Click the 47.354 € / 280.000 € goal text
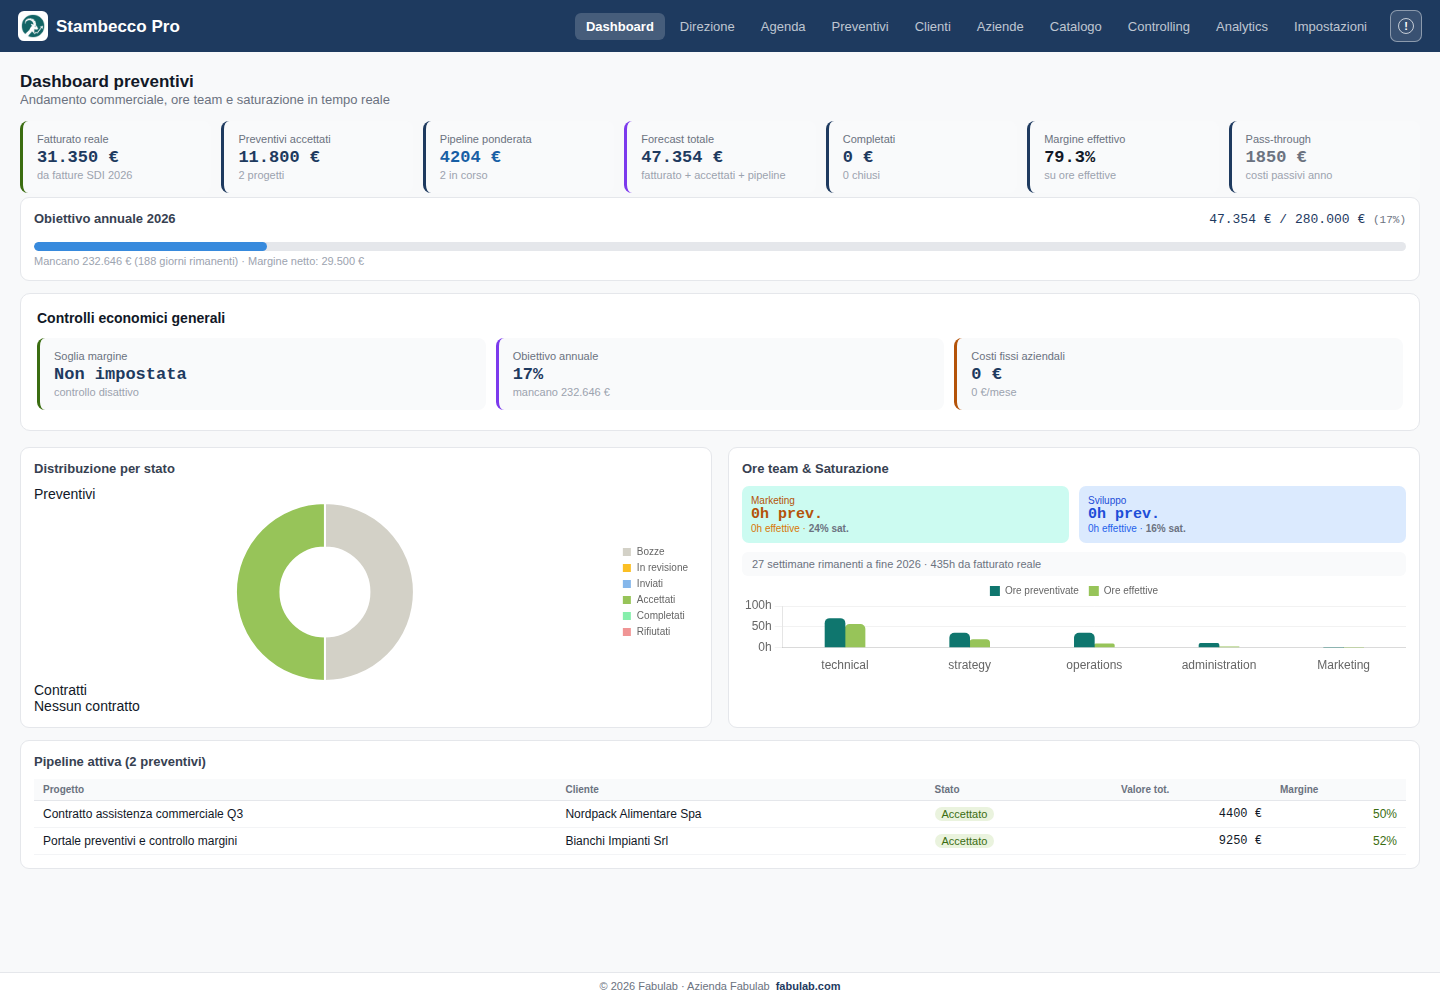The image size is (1440, 1000). pos(1287,219)
